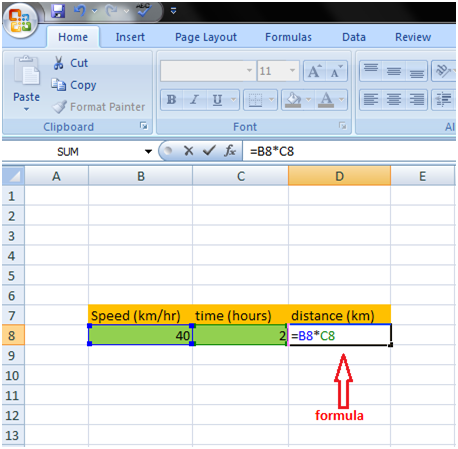Decrease font size with Shrink Font
This screenshot has width=458, height=449.
[336, 71]
